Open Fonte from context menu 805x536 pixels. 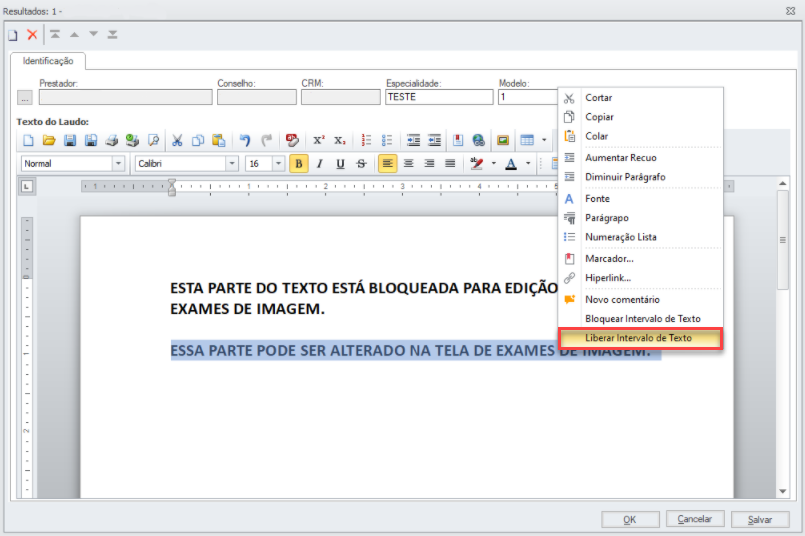coord(641,199)
